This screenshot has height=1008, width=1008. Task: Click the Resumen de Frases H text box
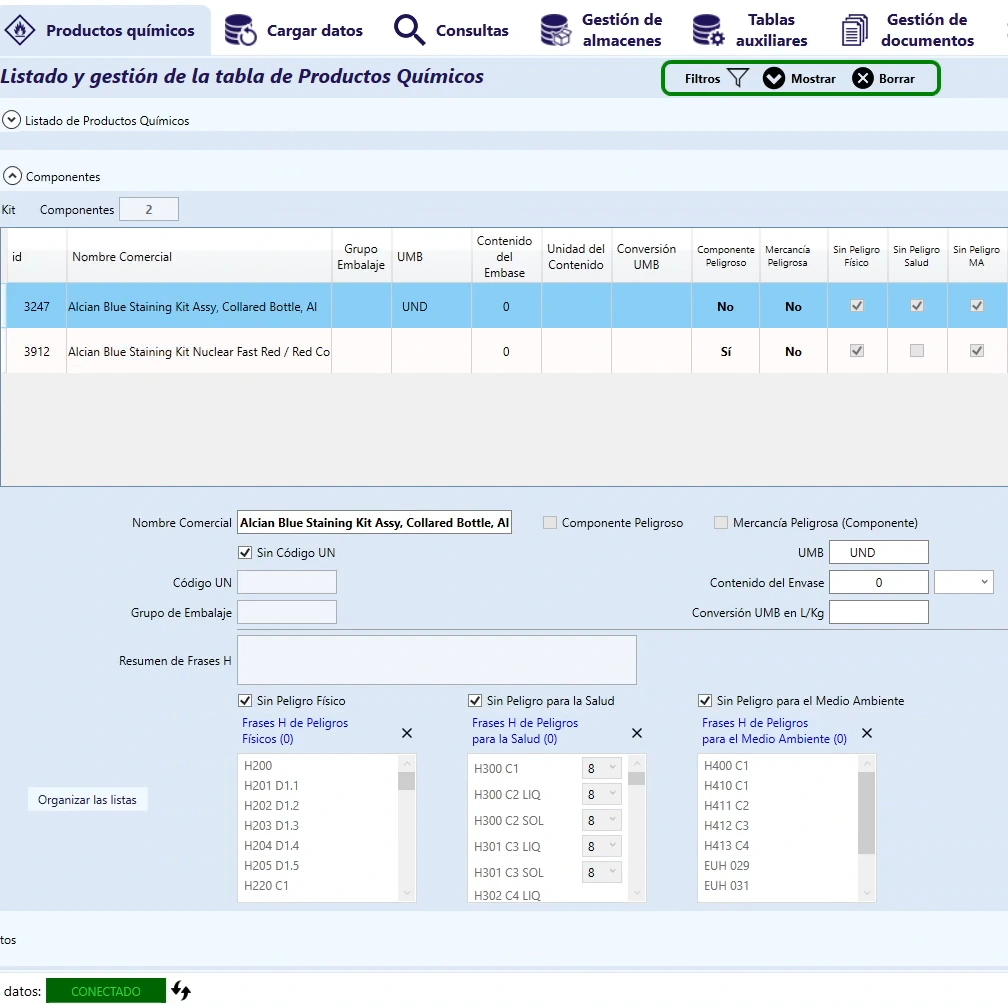click(437, 660)
